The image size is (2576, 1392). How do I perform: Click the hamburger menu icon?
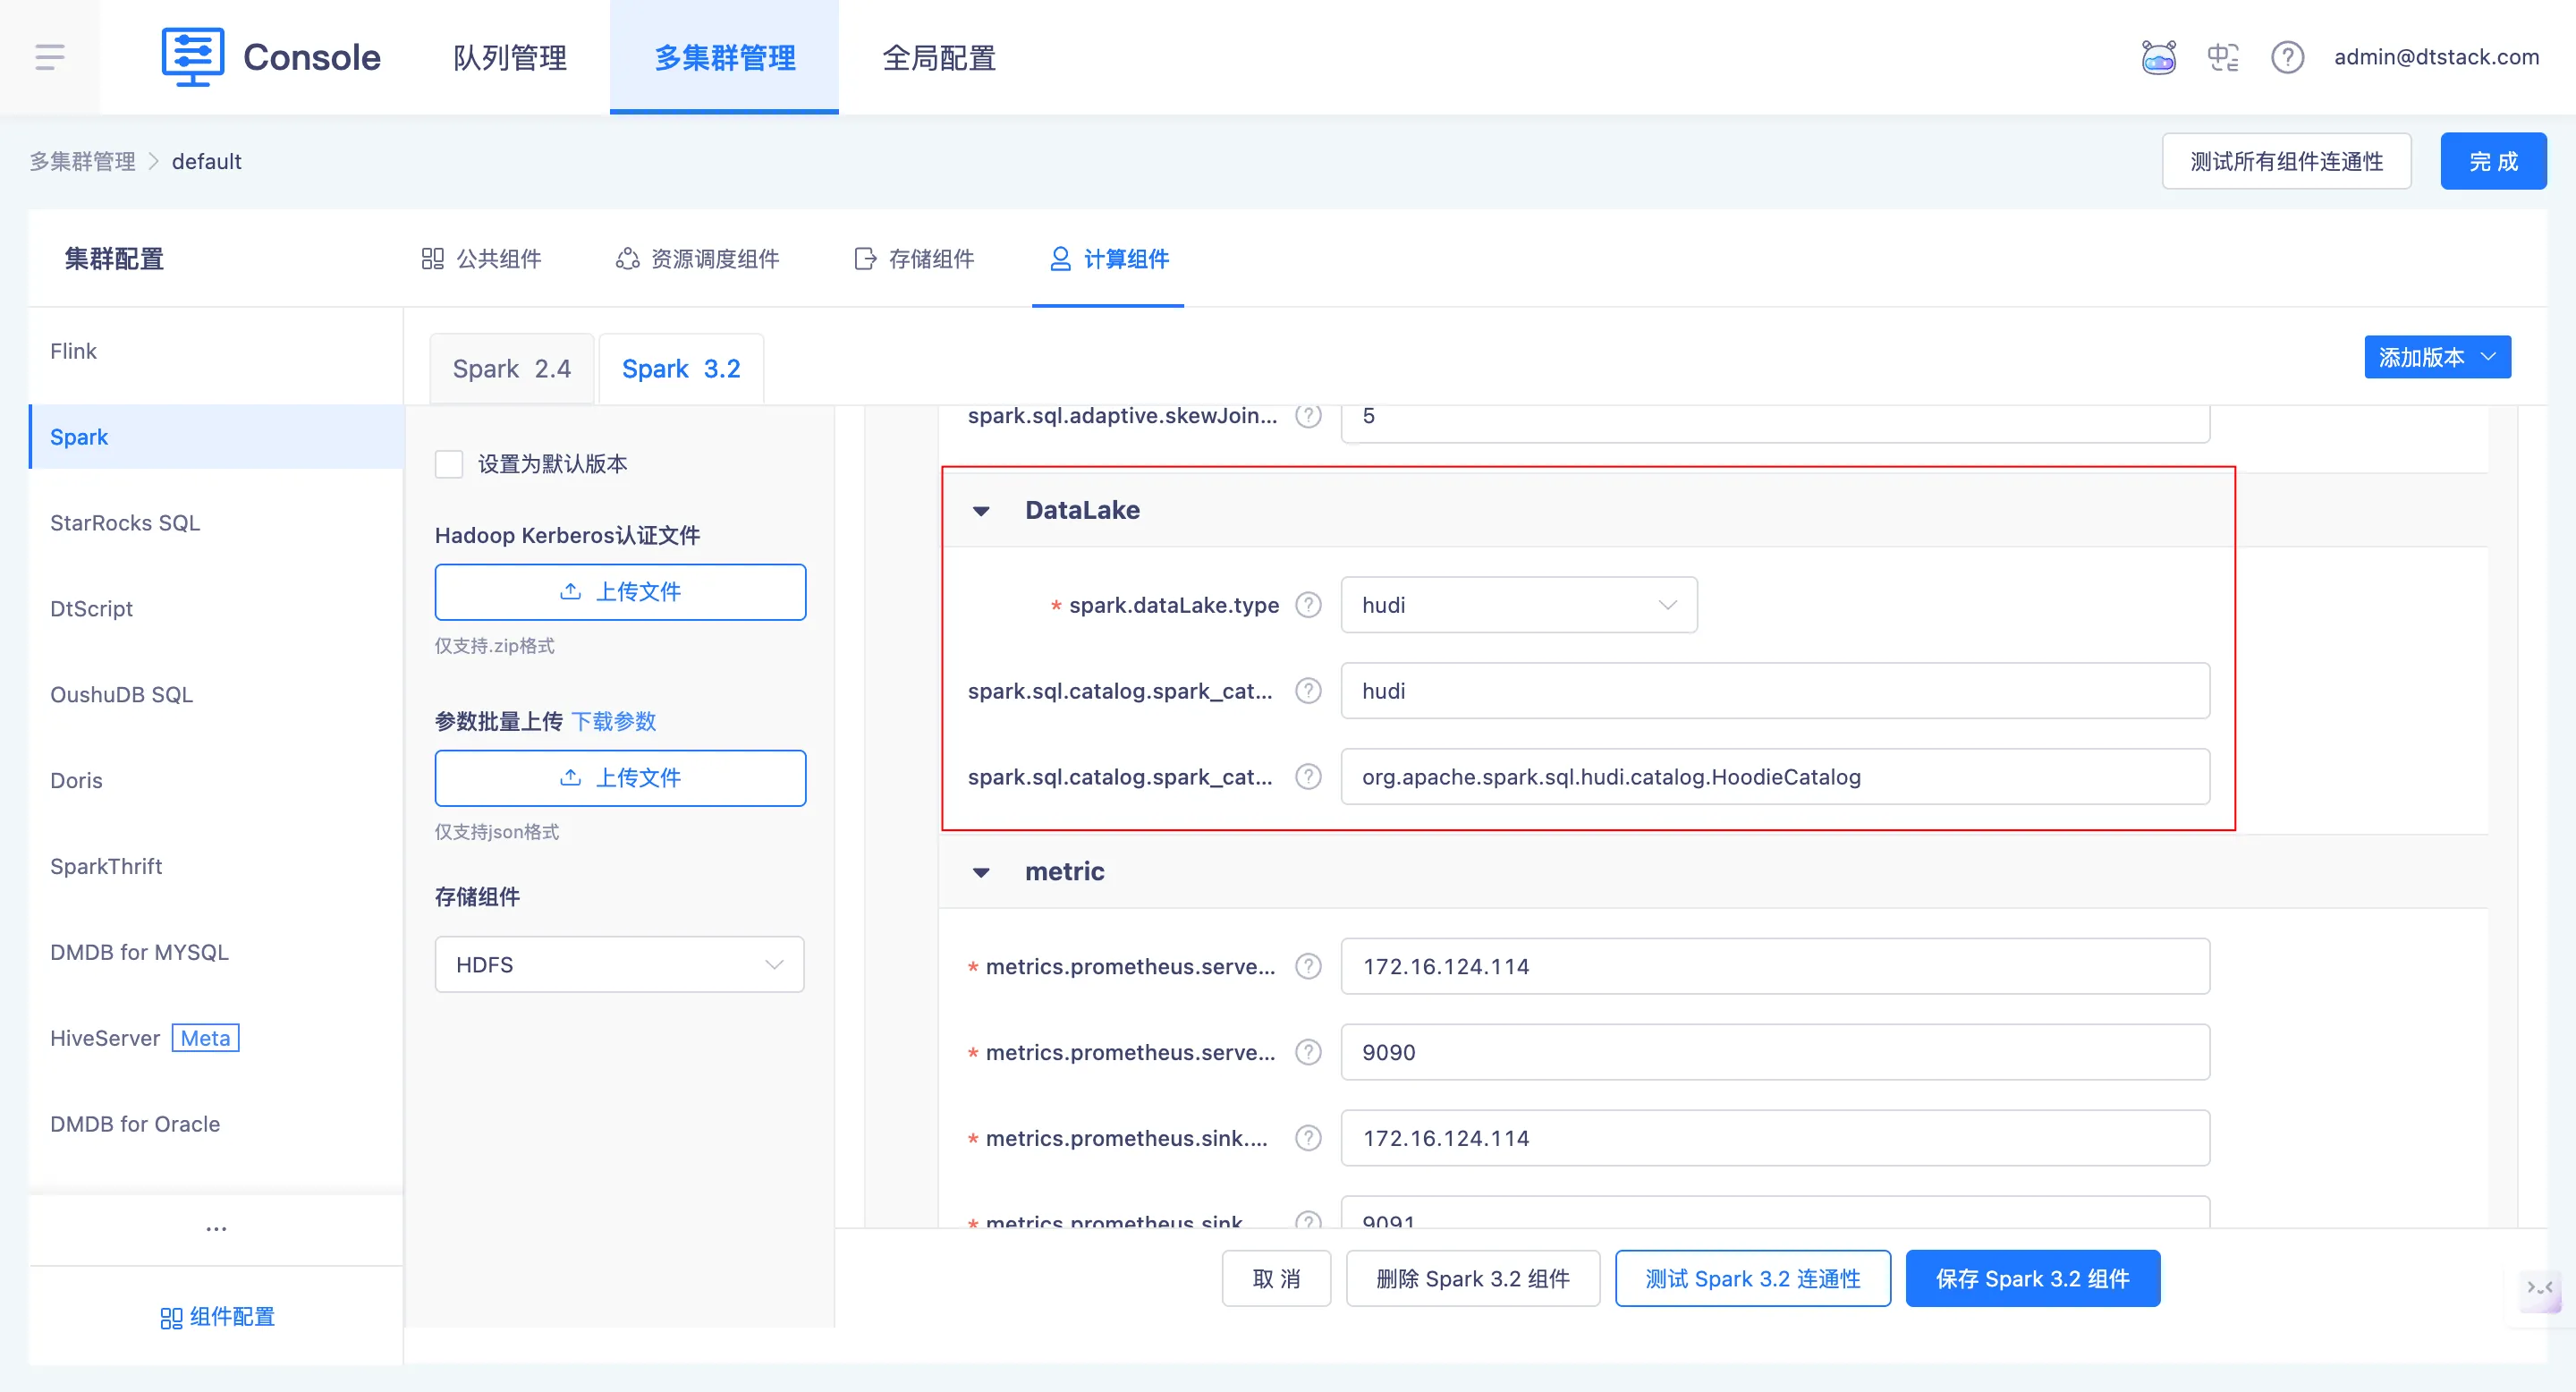tap(50, 57)
